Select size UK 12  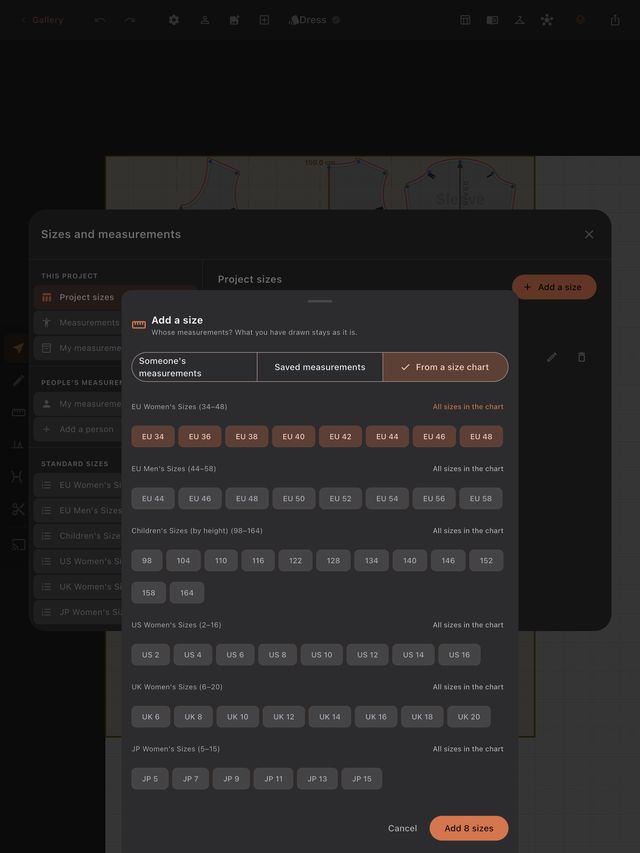click(x=284, y=716)
